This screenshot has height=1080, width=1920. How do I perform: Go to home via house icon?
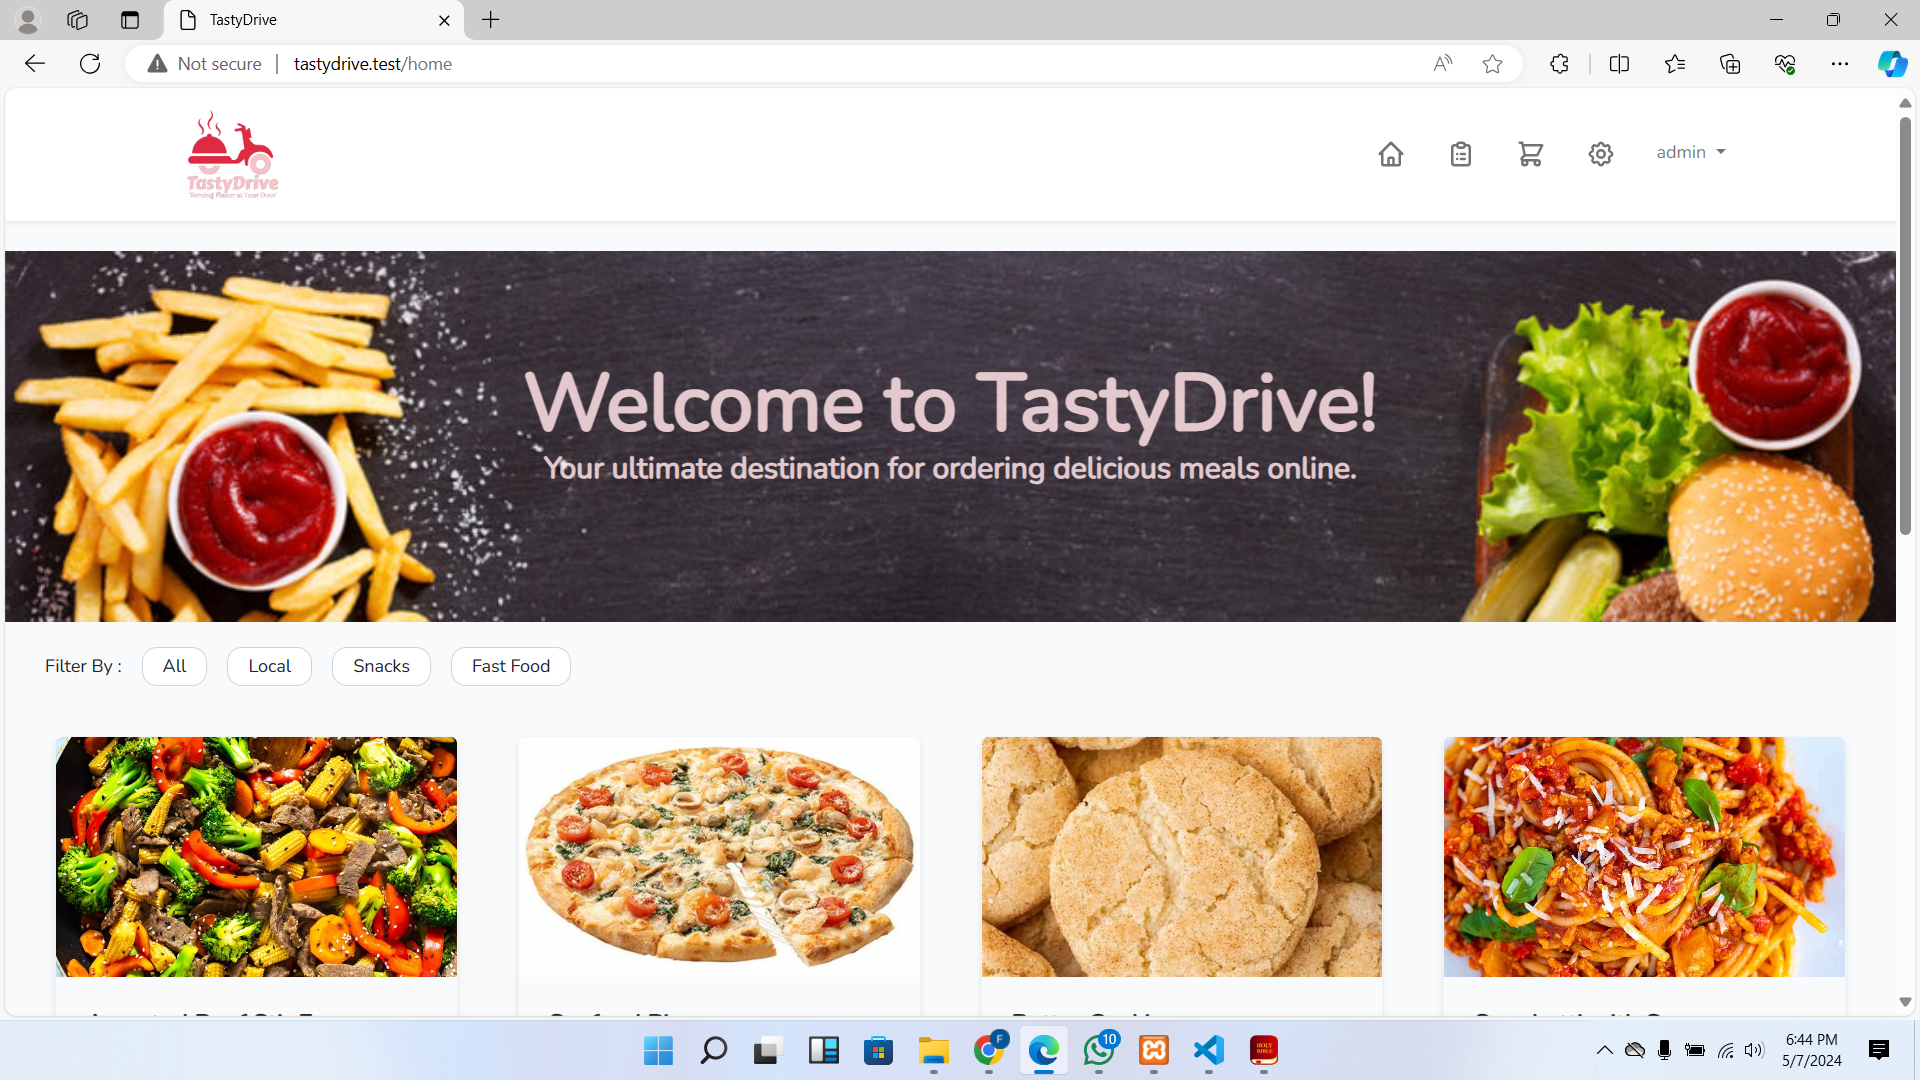coord(1390,154)
